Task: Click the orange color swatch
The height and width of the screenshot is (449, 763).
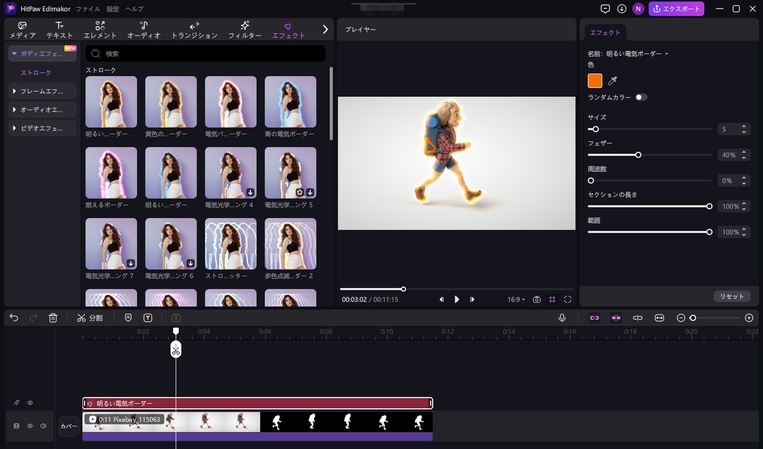Action: [x=595, y=80]
